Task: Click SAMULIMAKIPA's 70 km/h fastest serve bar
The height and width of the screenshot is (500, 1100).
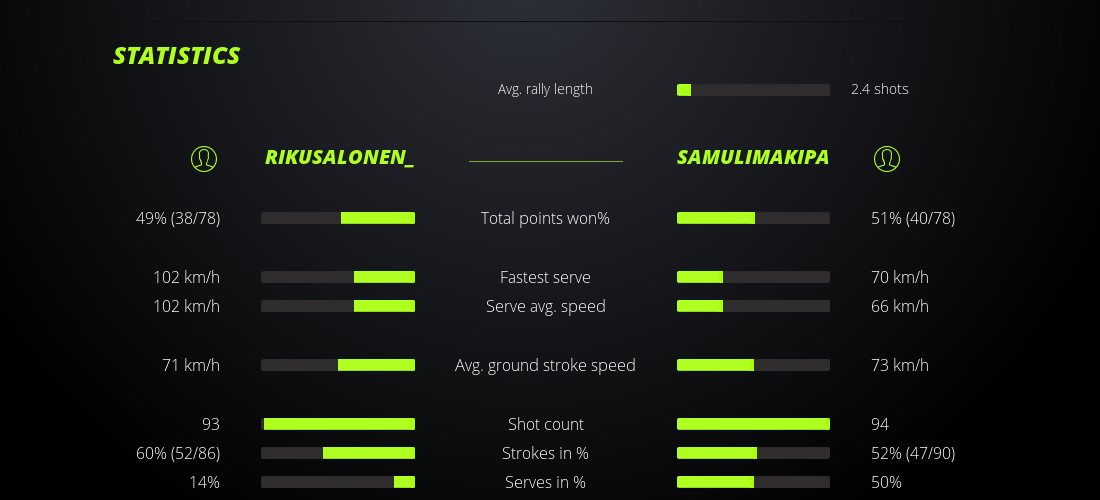Action: [753, 277]
